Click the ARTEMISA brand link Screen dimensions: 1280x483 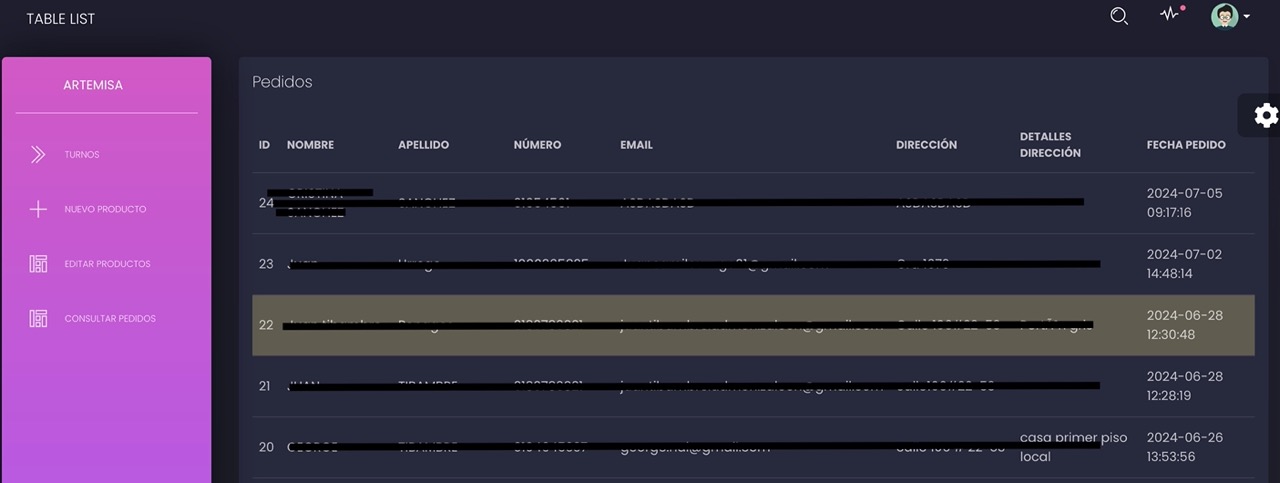click(93, 85)
